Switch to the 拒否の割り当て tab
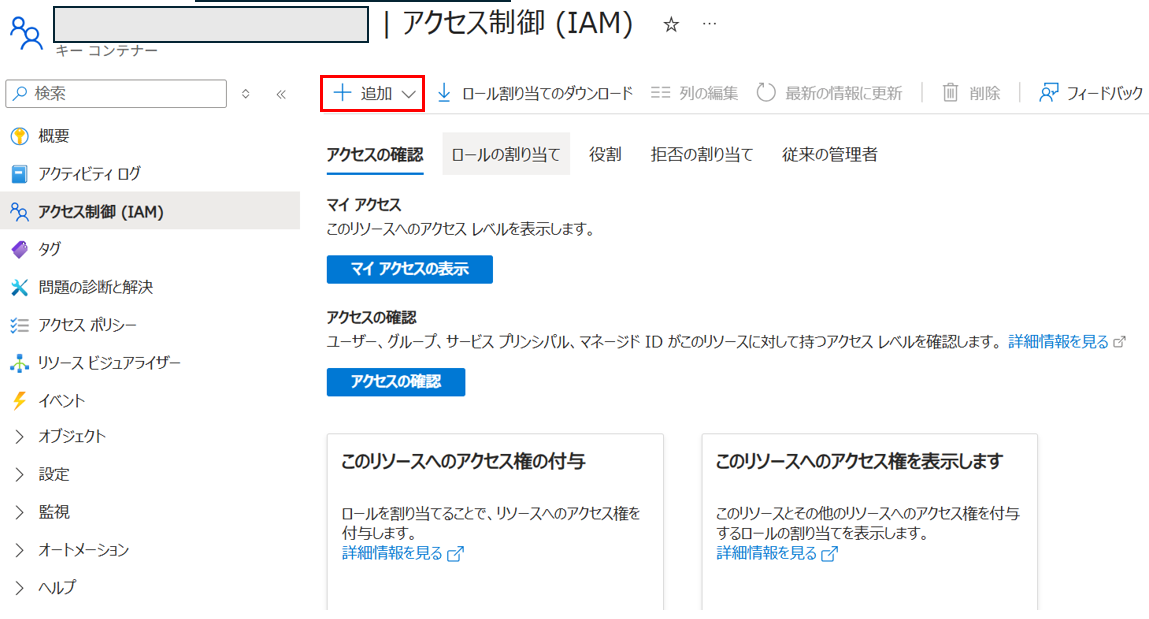Image resolution: width=1149 pixels, height=619 pixels. pos(702,155)
